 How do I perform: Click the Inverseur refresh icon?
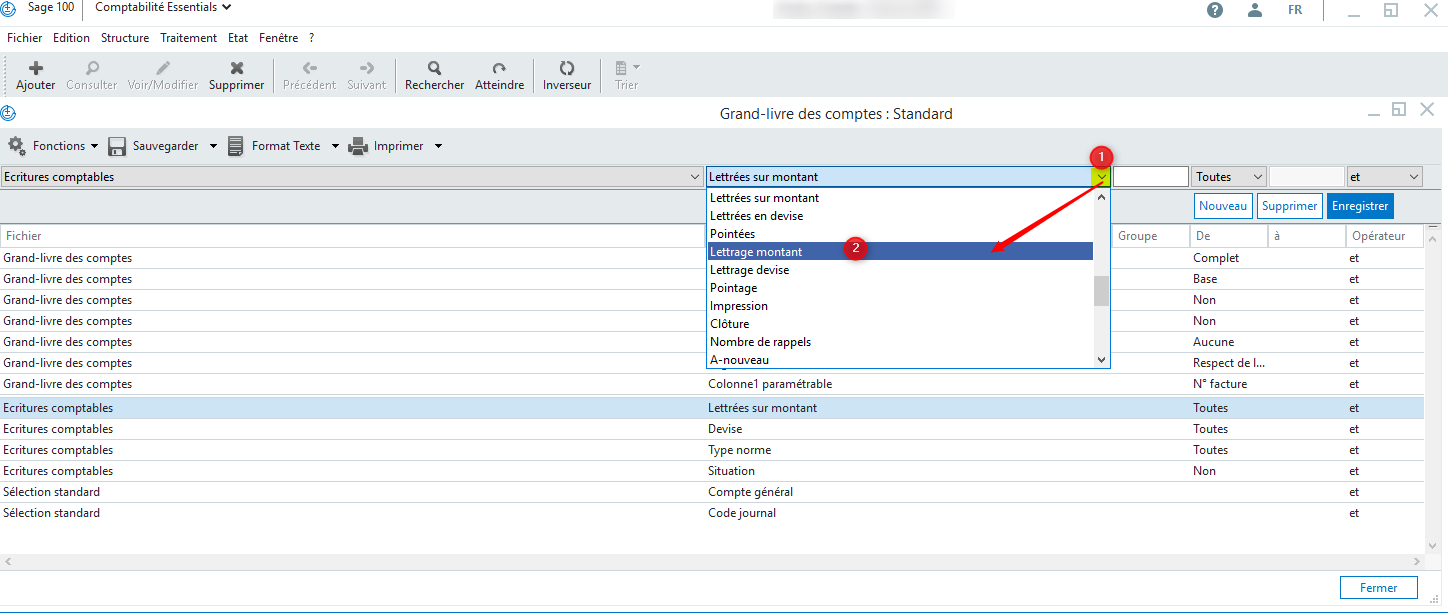(x=567, y=69)
